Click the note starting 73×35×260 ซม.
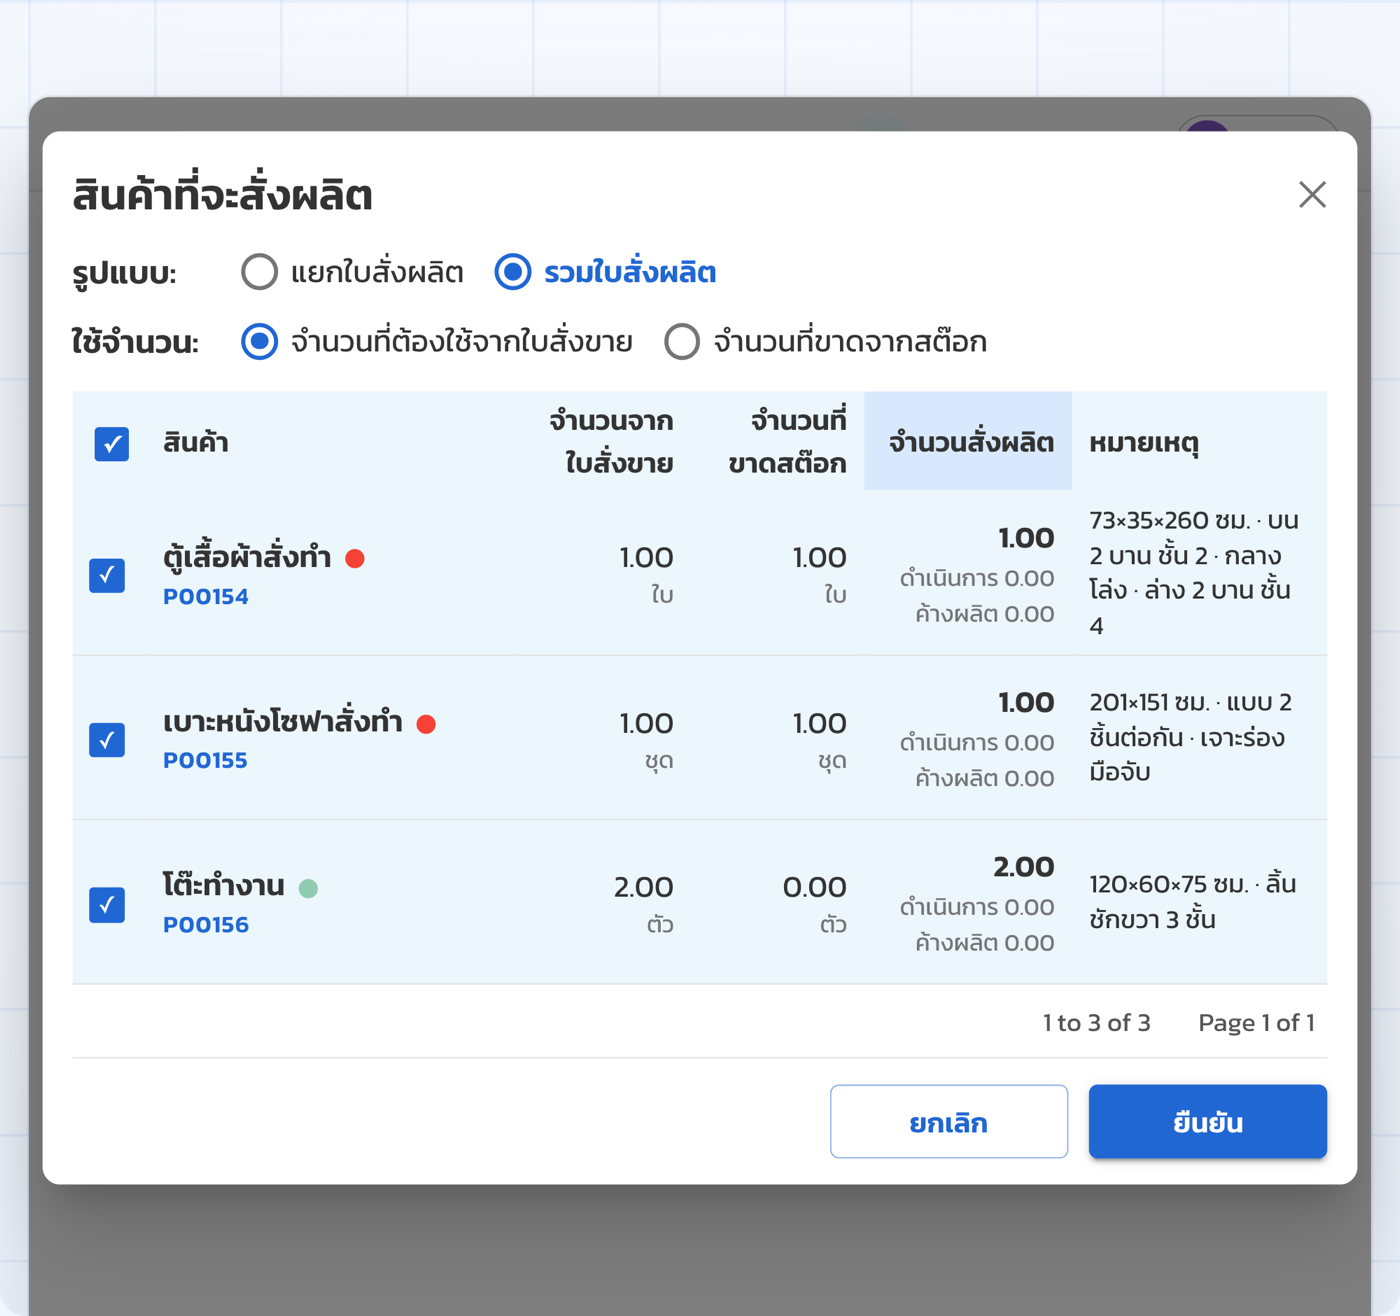Viewport: 1400px width, 1316px height. tap(1195, 573)
